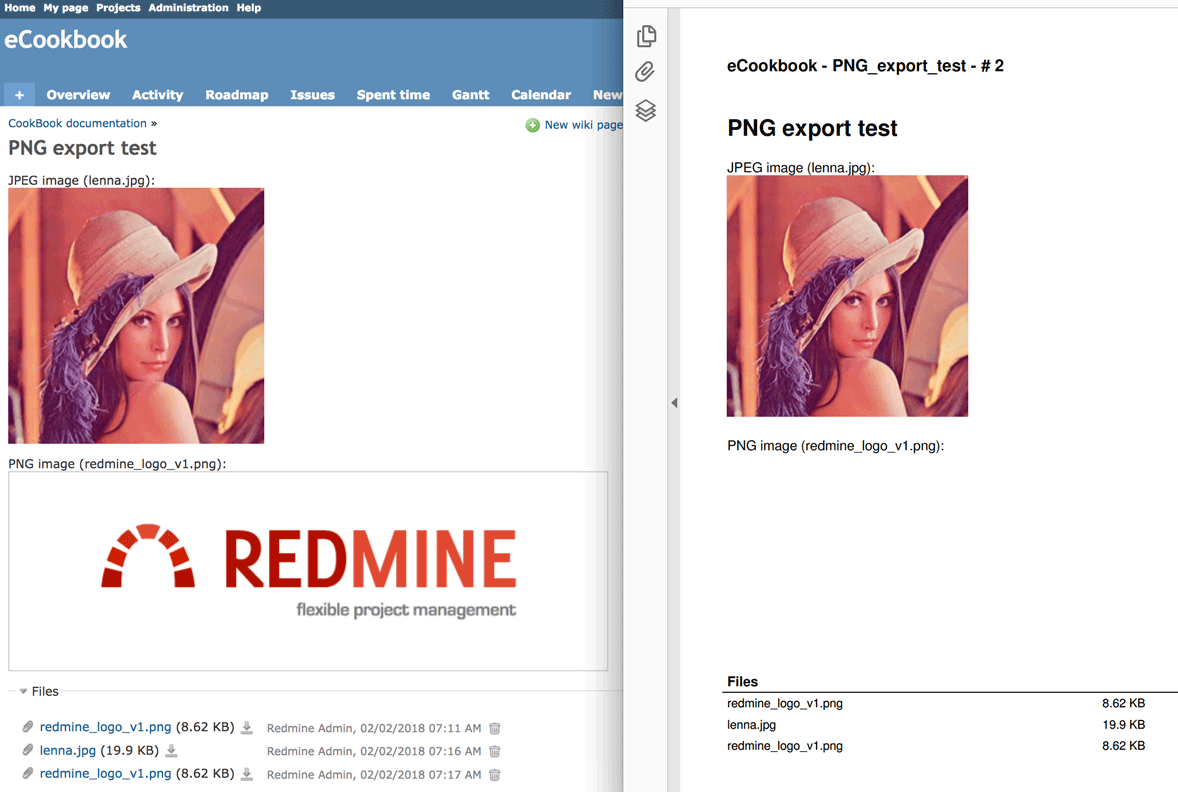Click first redmine_logo_v1.png in PDF Files list
This screenshot has height=792, width=1178.
point(784,704)
